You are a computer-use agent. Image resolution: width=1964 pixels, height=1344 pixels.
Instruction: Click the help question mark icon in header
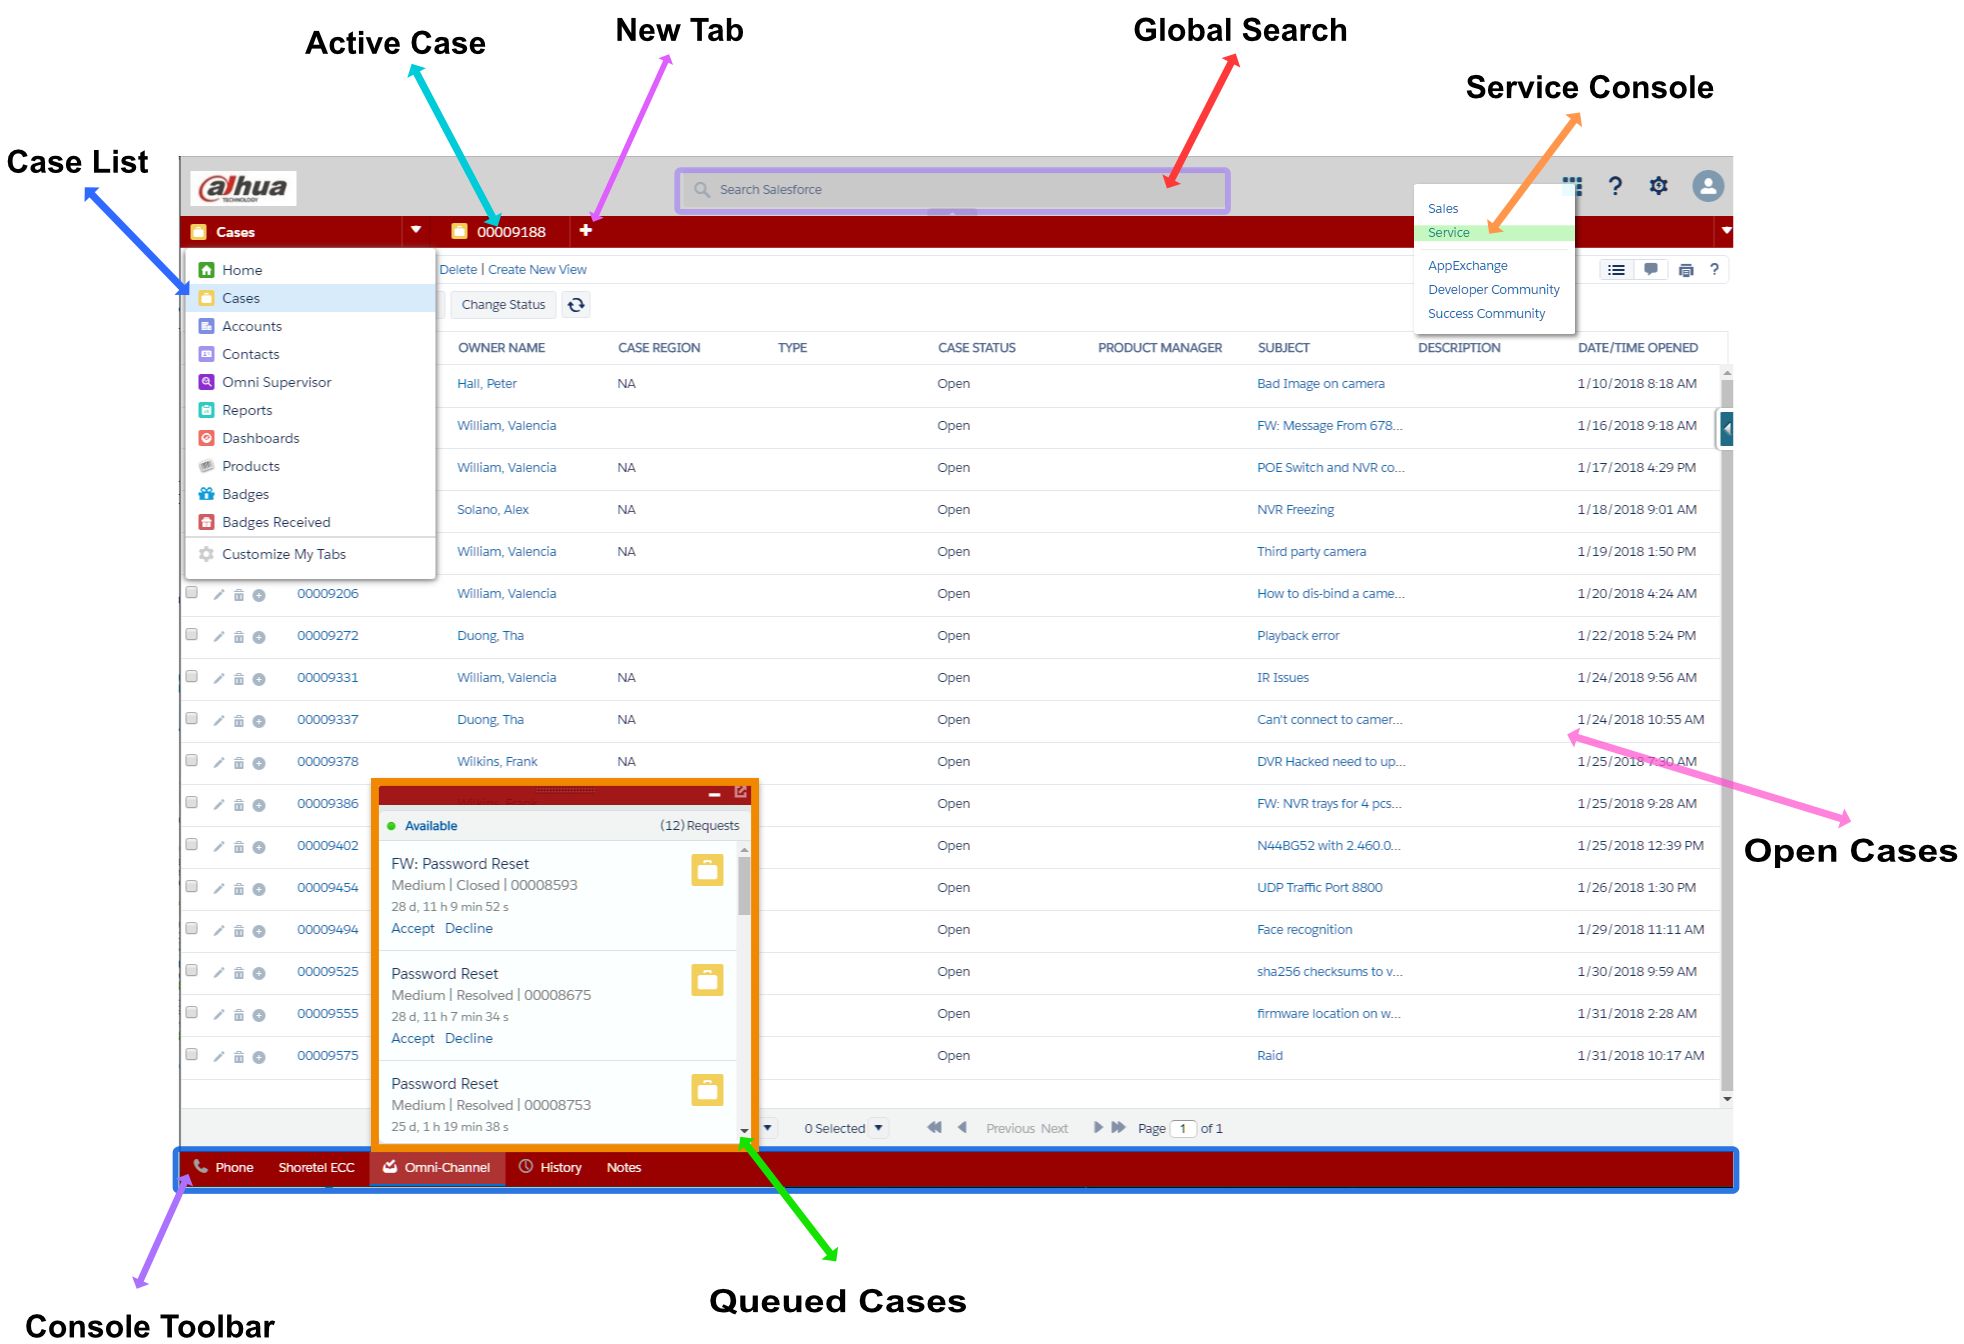coord(1615,186)
